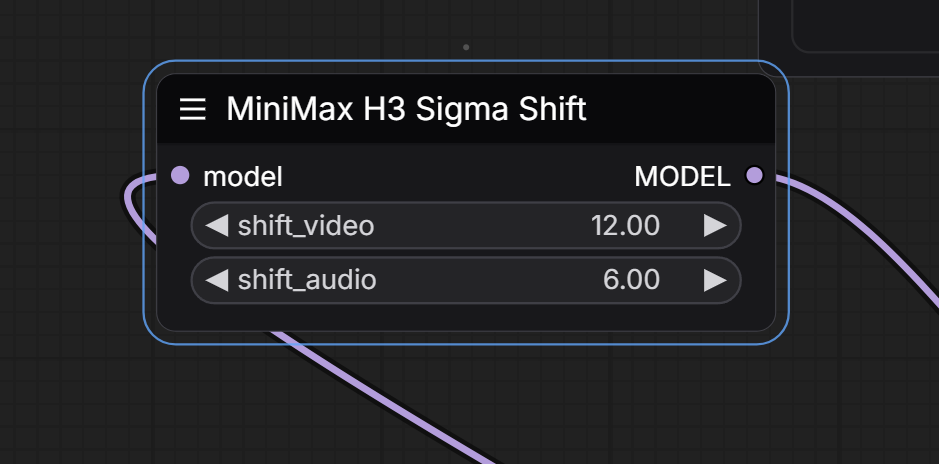This screenshot has height=464, width=939.
Task: Increase shift_video with right arrow
Action: [715, 226]
